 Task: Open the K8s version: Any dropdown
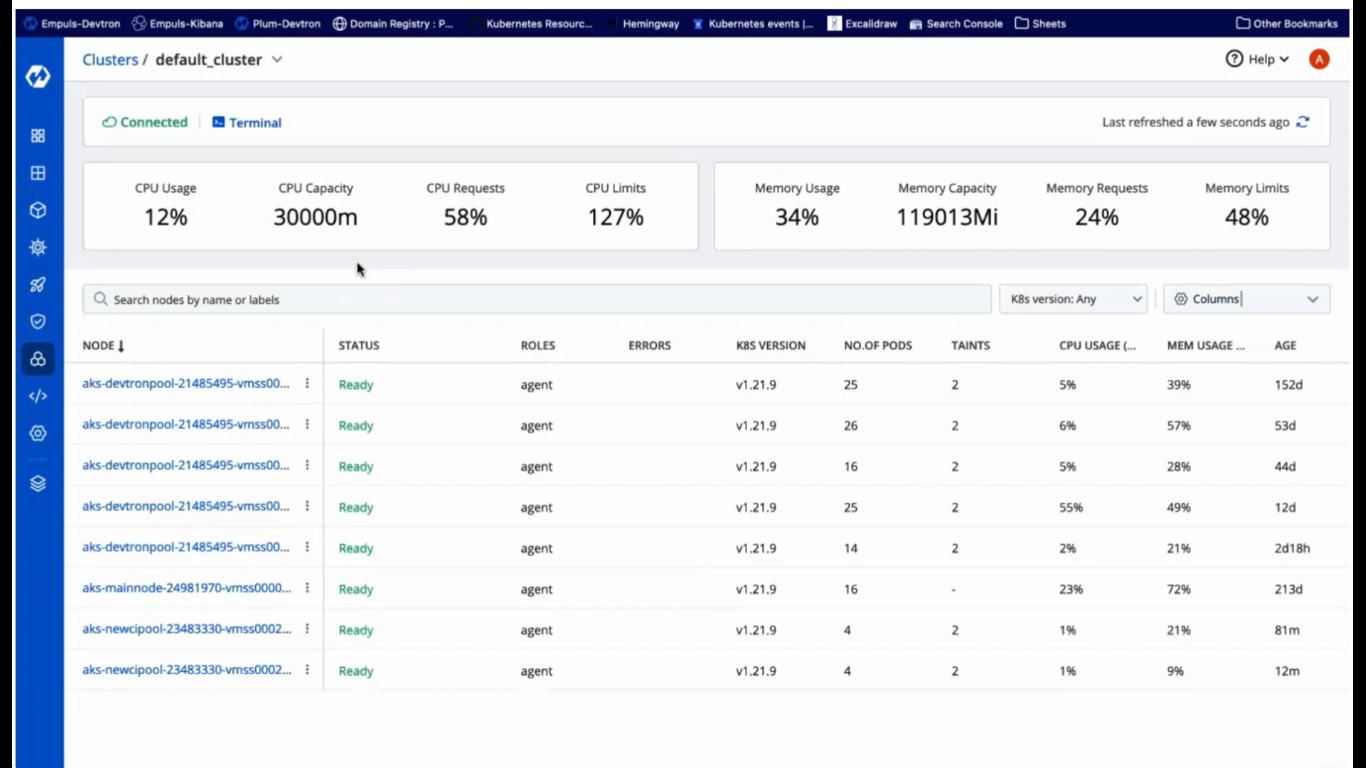point(1073,299)
